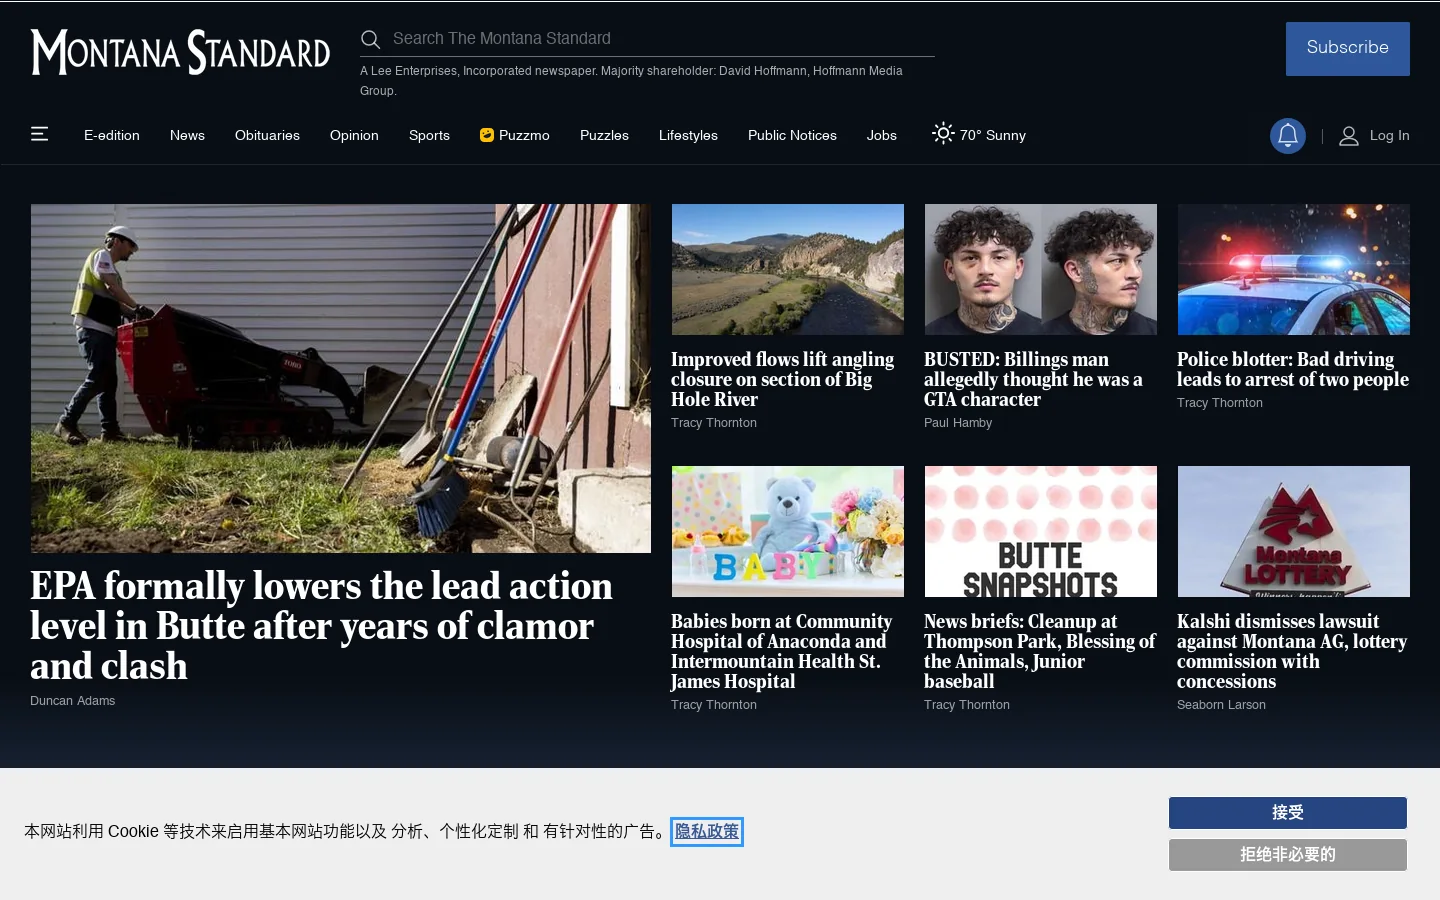Open the 隐私政策 privacy policy link
The height and width of the screenshot is (900, 1440).
coord(707,831)
